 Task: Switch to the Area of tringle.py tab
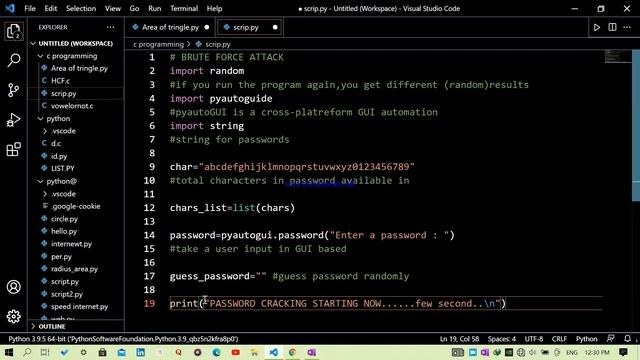(170, 27)
